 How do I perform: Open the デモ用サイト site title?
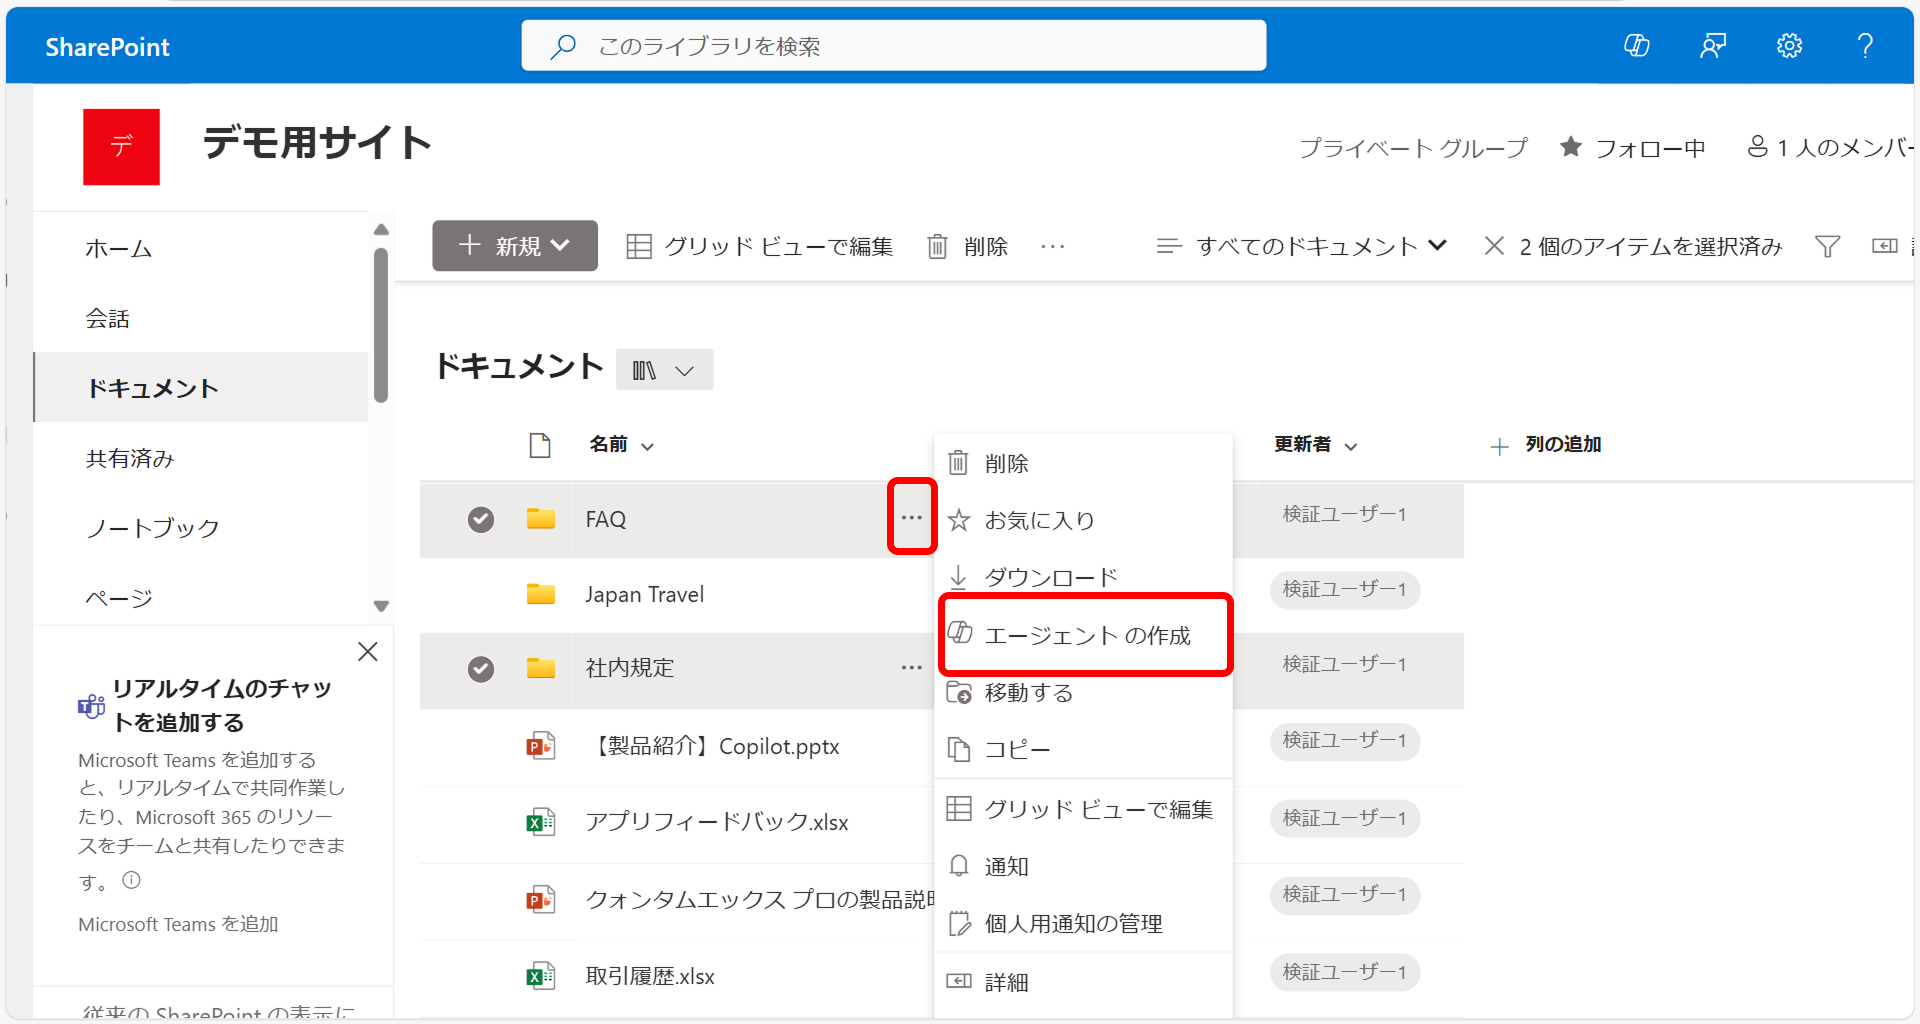[317, 143]
